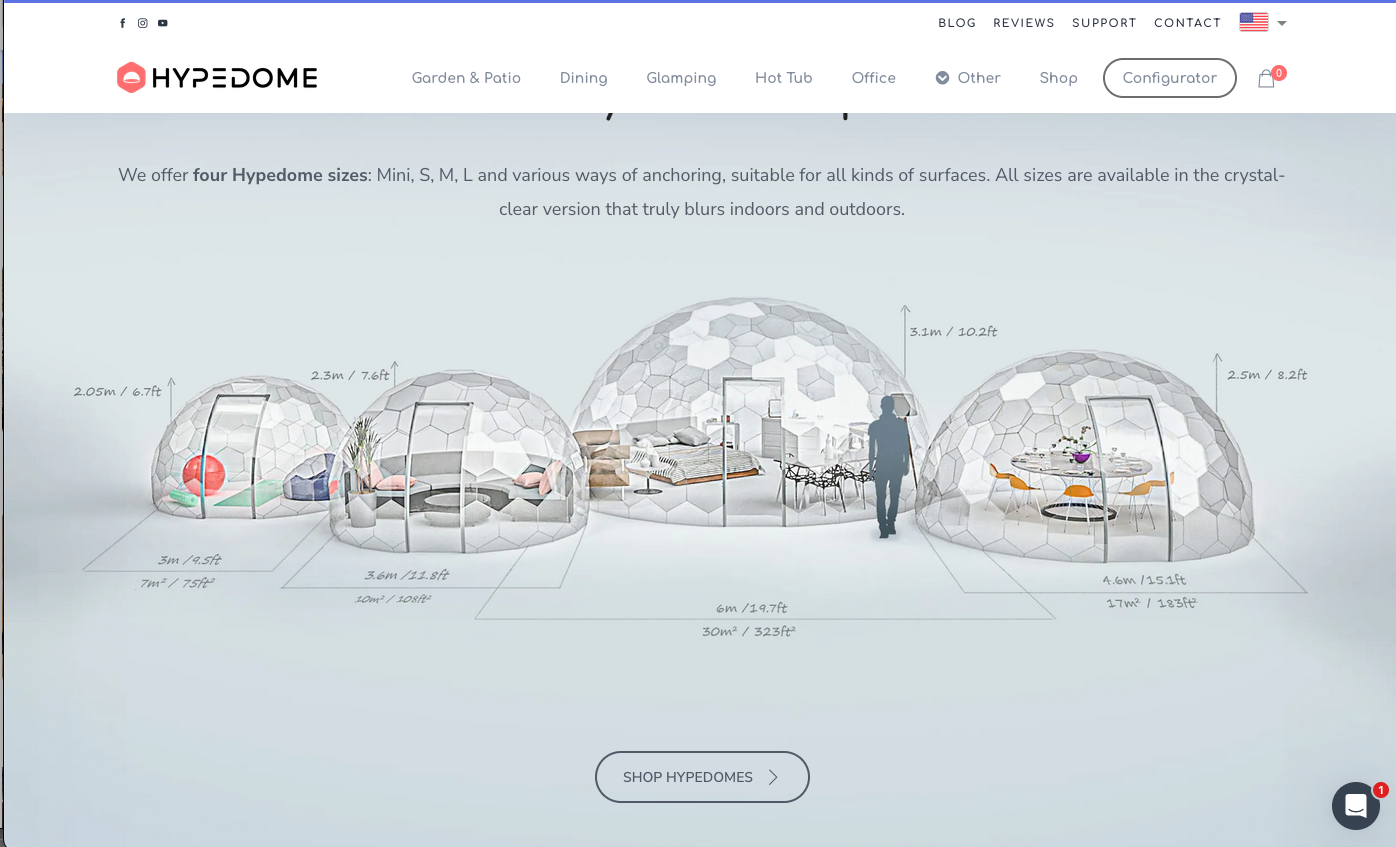Open the Support link
The height and width of the screenshot is (847, 1396).
[x=1104, y=23]
